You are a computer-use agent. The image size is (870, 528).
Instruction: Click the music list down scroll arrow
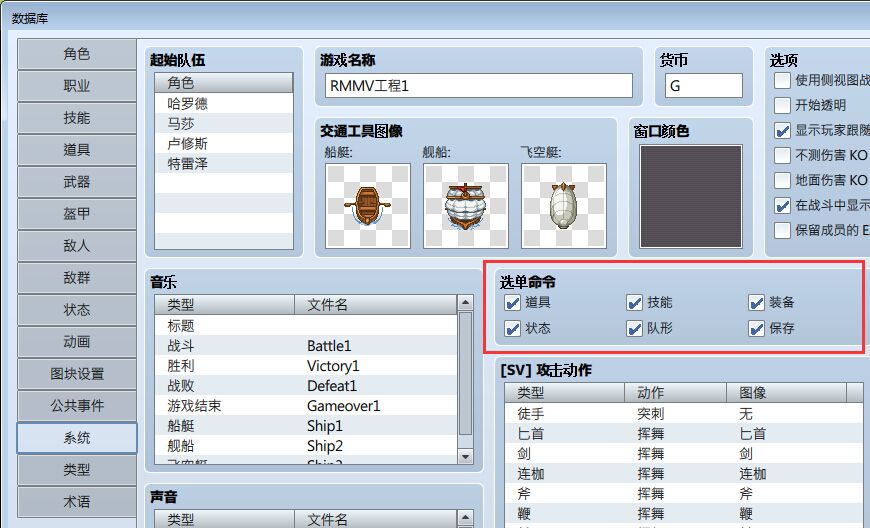(465, 456)
